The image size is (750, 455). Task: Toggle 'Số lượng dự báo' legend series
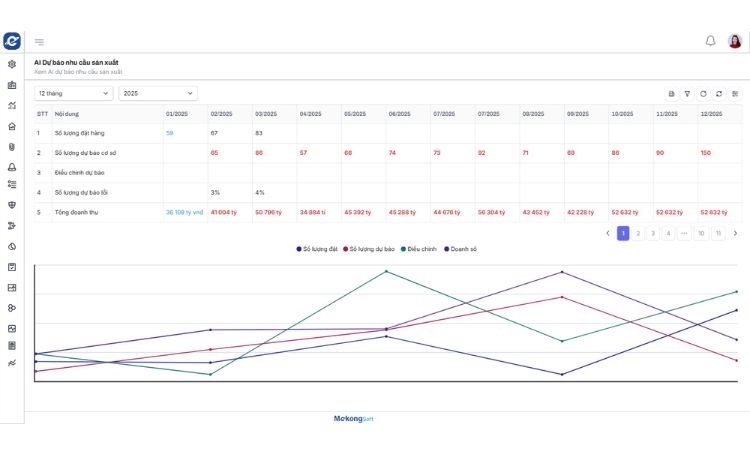[x=370, y=248]
